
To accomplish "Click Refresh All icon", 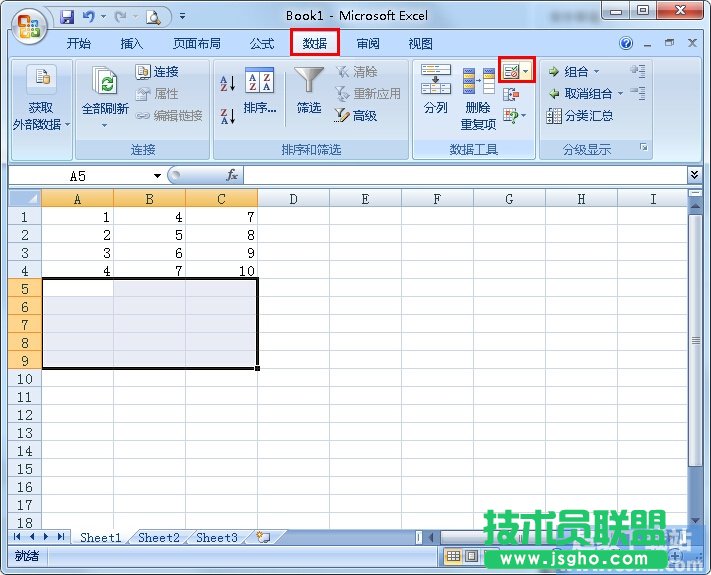I will tap(105, 82).
